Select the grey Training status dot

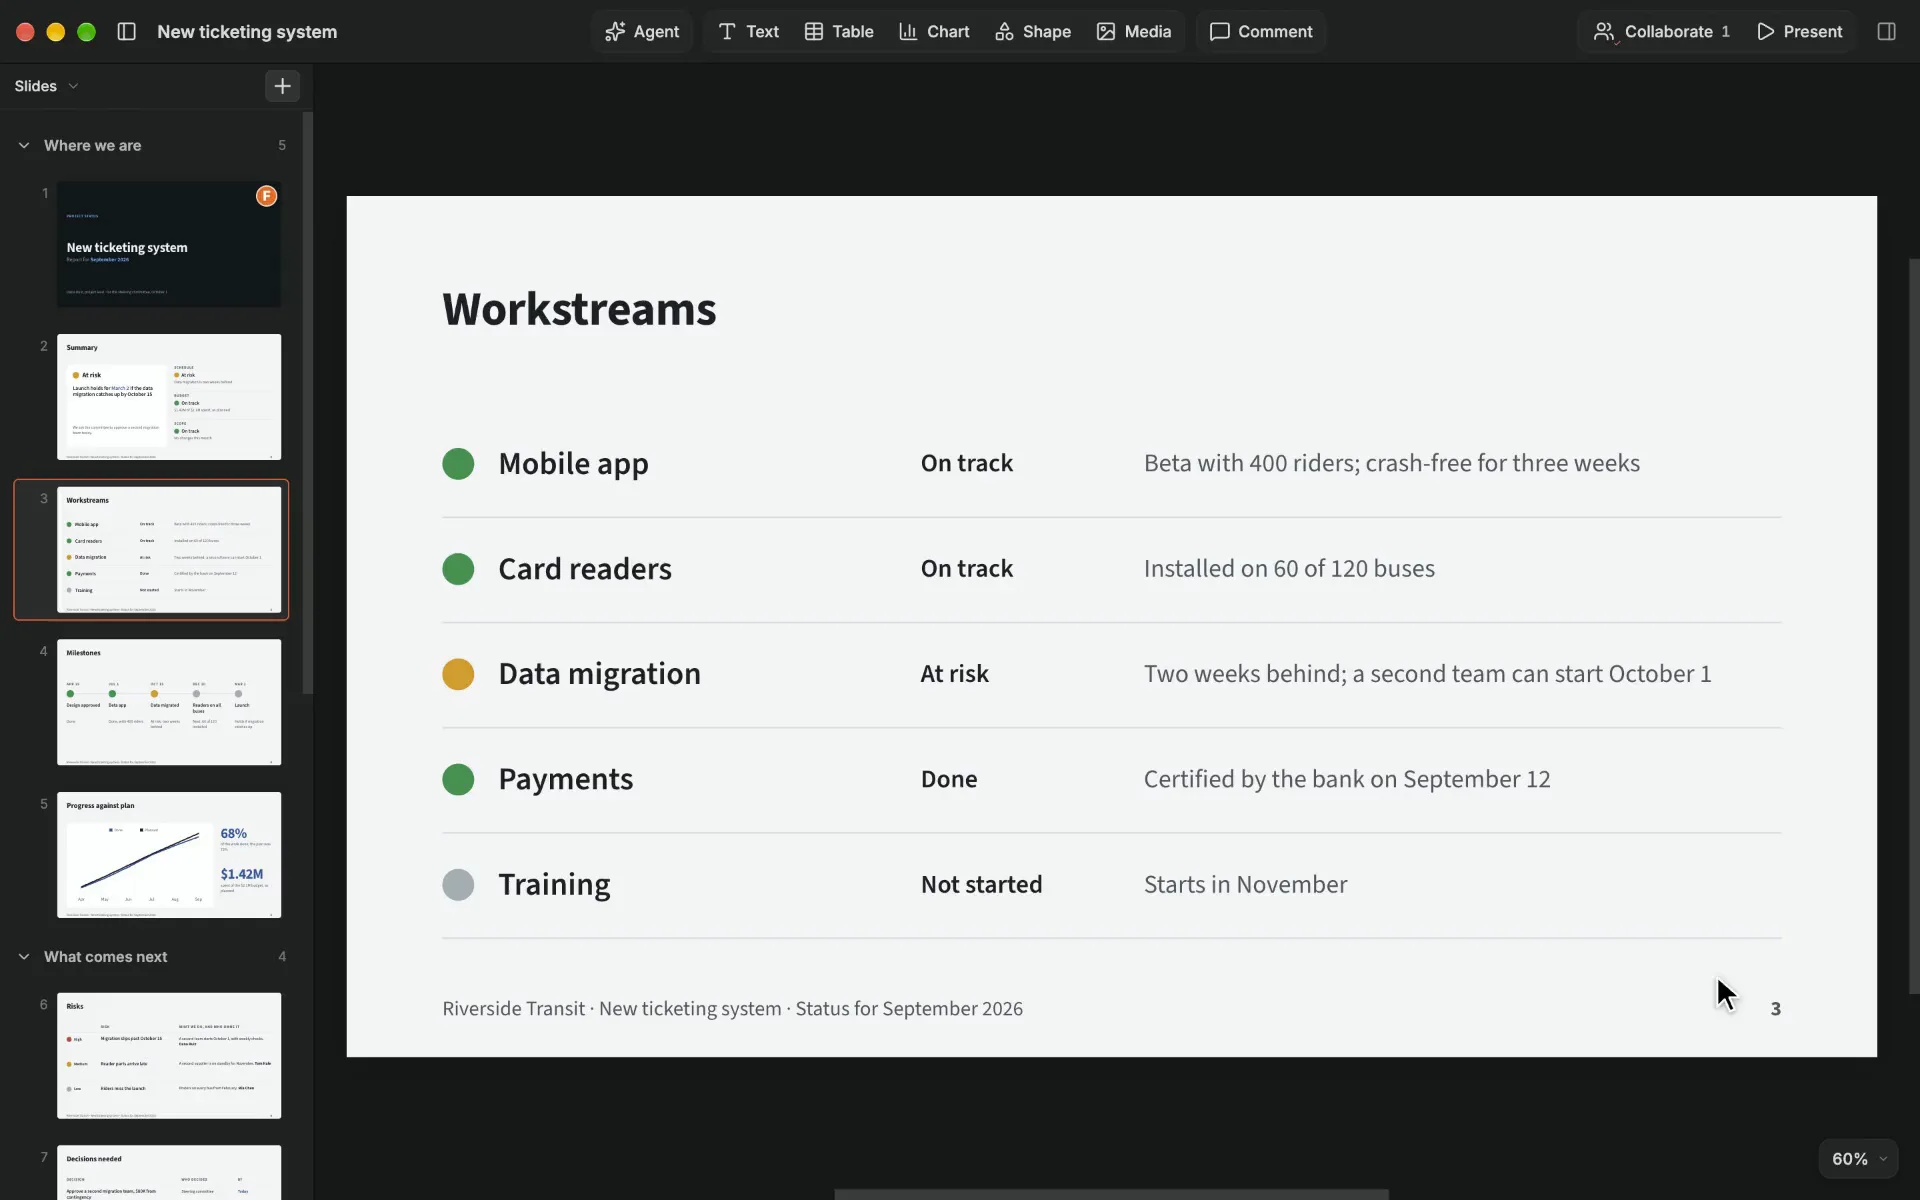[458, 885]
